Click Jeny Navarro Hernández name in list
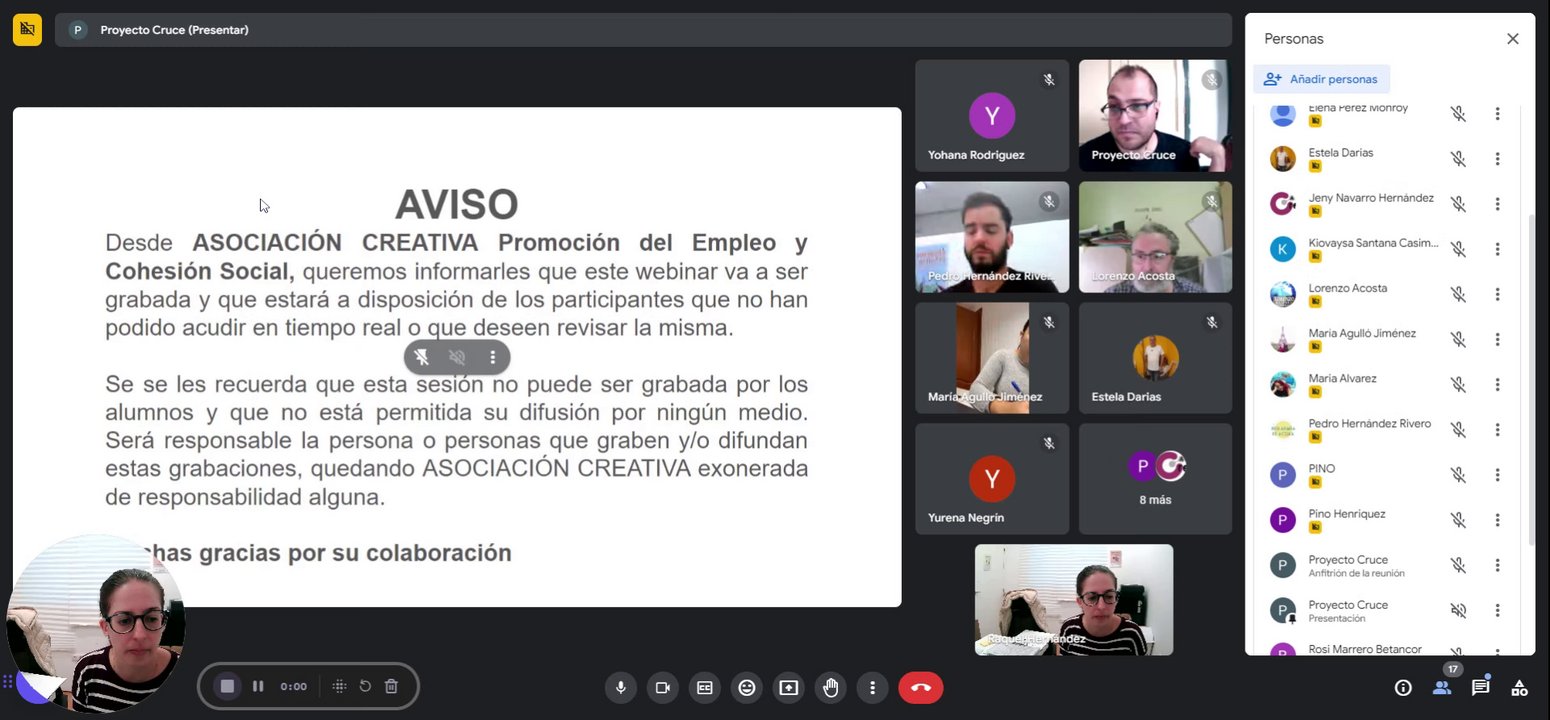 tap(1371, 198)
